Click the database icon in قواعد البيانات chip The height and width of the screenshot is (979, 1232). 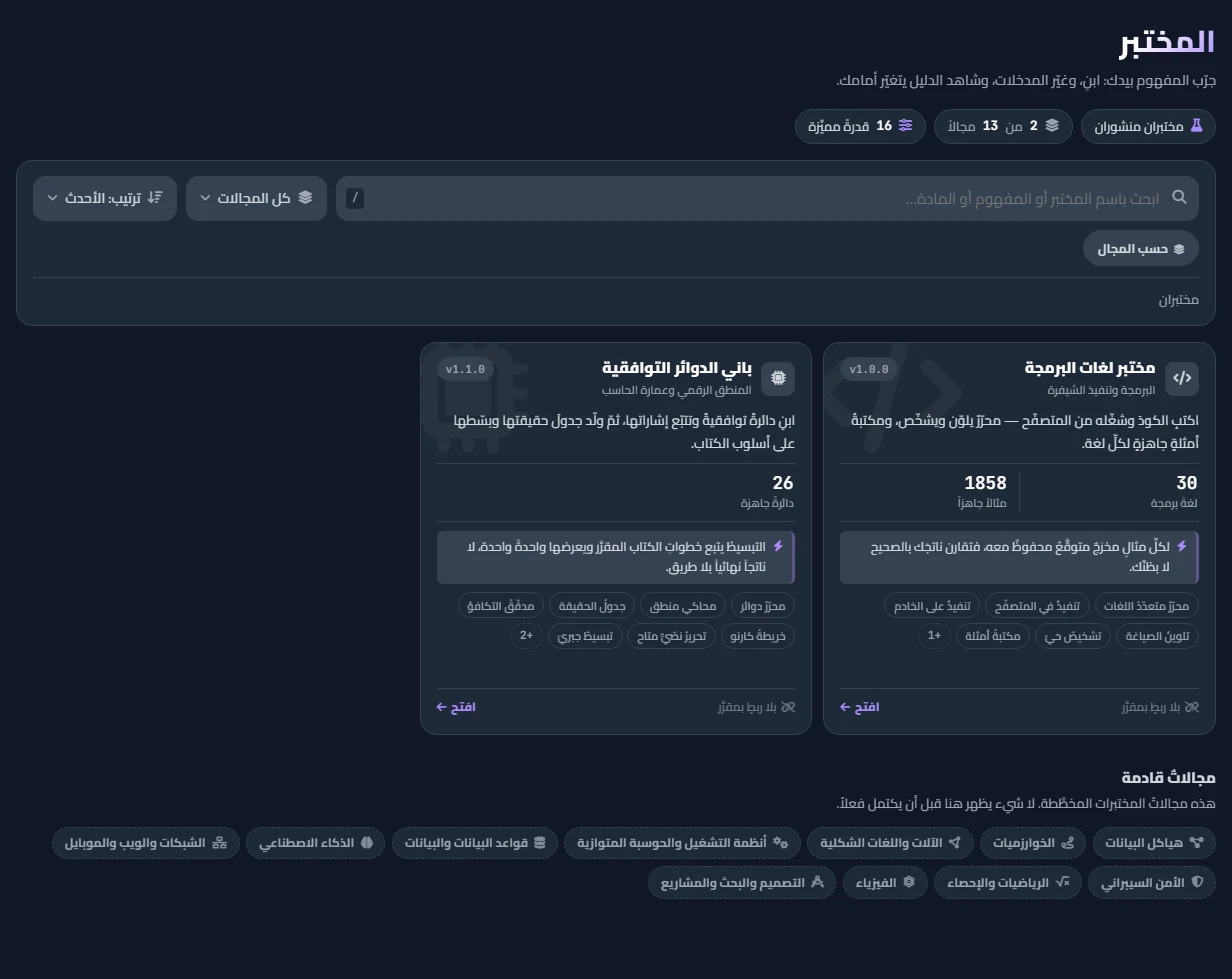point(540,843)
